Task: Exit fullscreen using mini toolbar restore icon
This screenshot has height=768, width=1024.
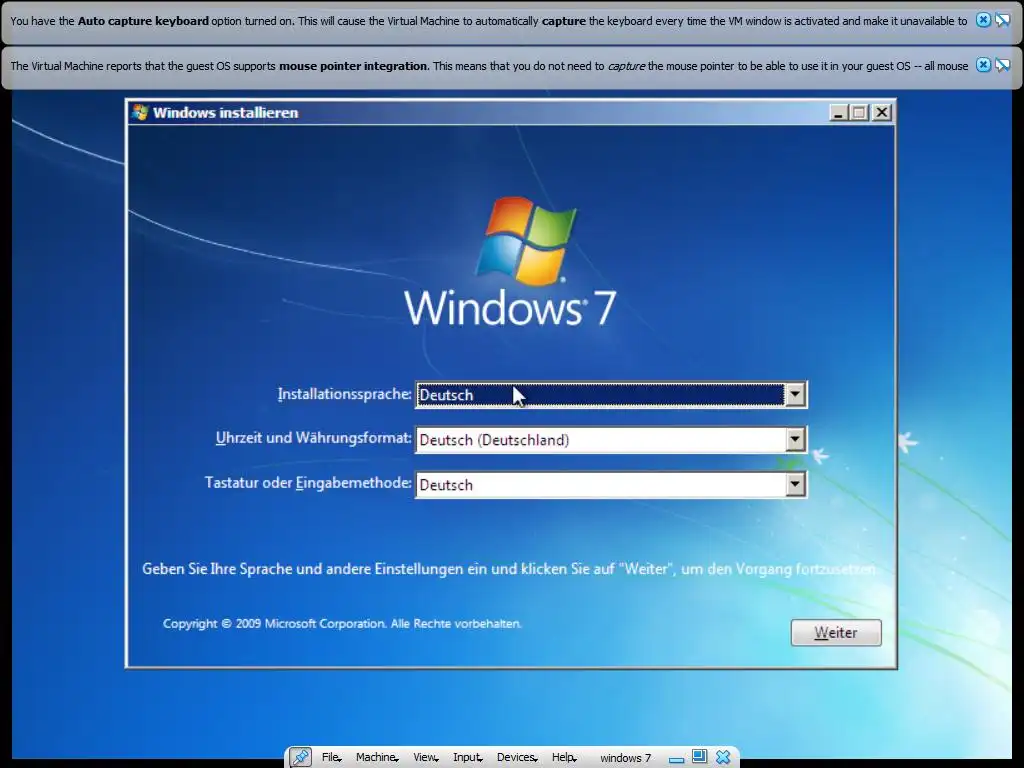Action: 699,757
